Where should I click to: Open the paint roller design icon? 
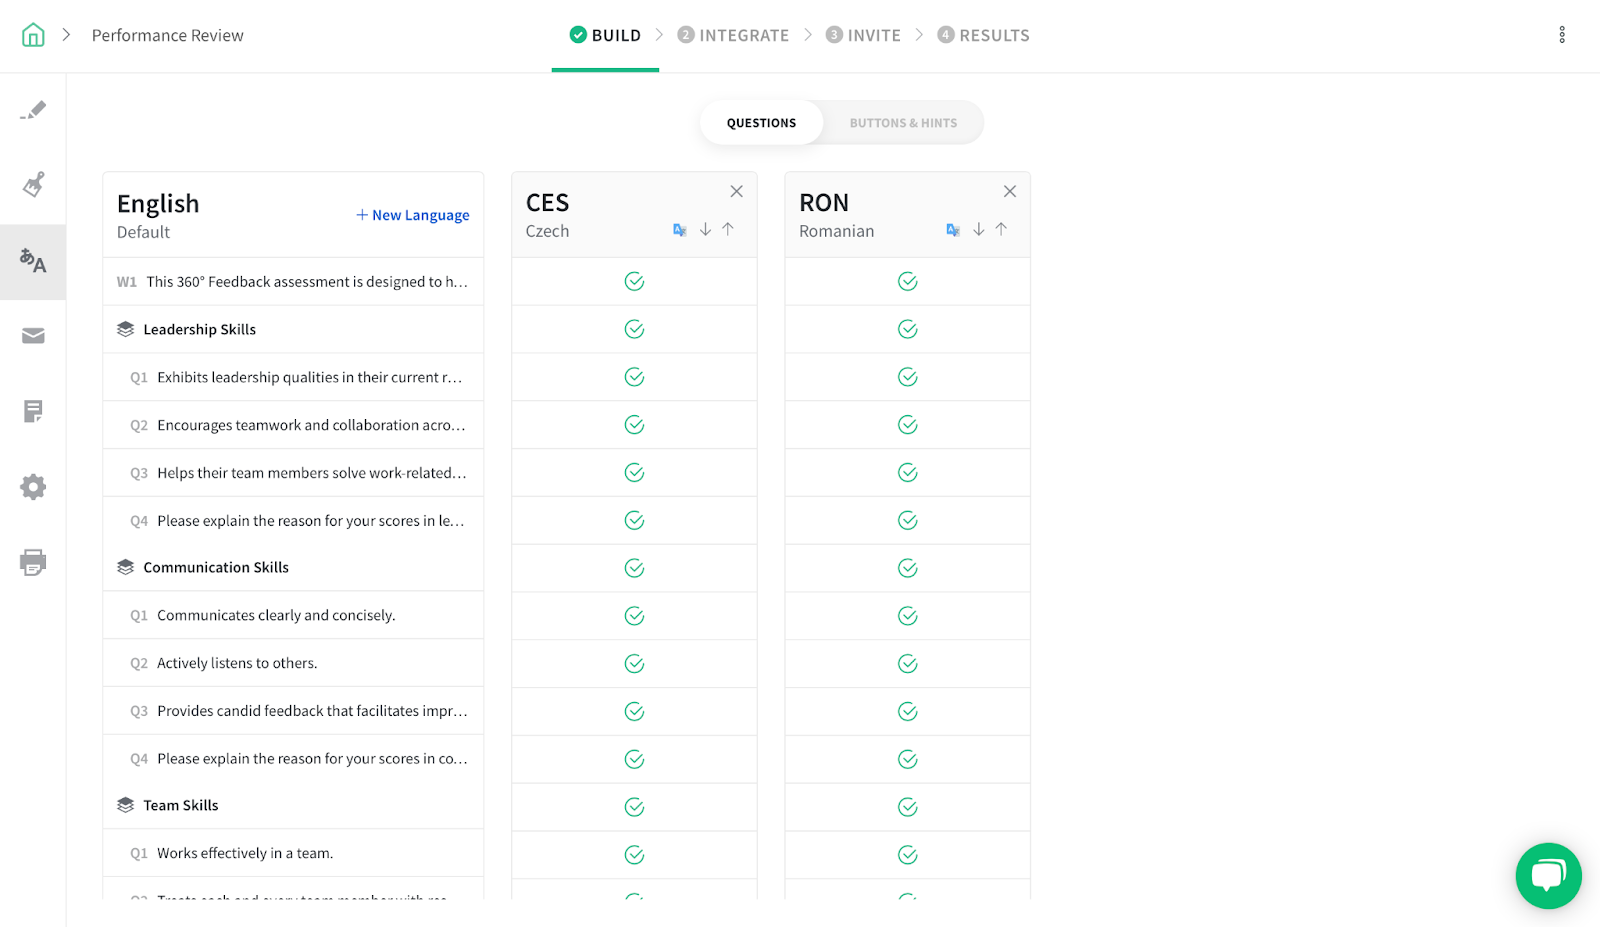tap(33, 185)
